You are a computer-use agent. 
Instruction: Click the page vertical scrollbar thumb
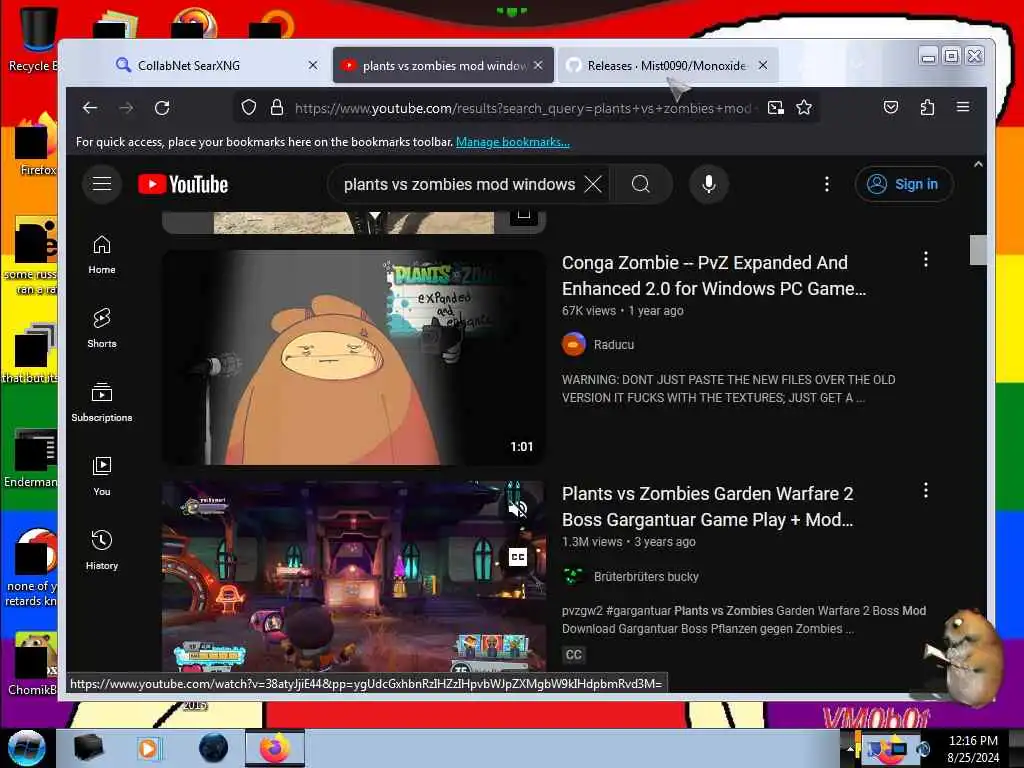[978, 249]
